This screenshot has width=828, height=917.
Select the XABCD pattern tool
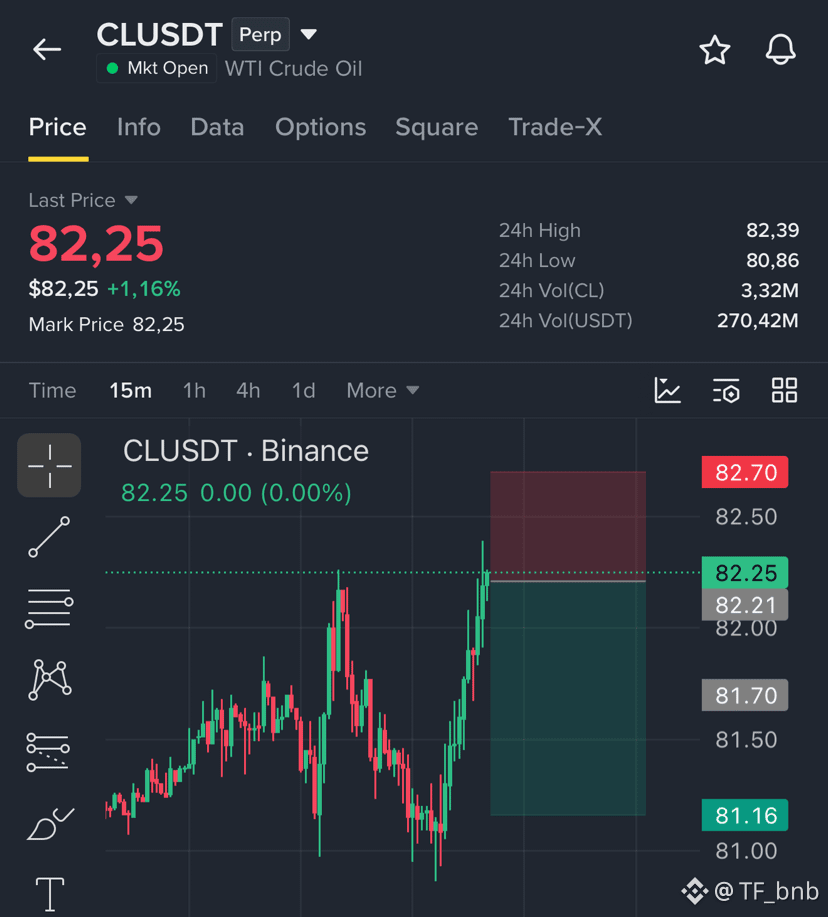[50, 680]
